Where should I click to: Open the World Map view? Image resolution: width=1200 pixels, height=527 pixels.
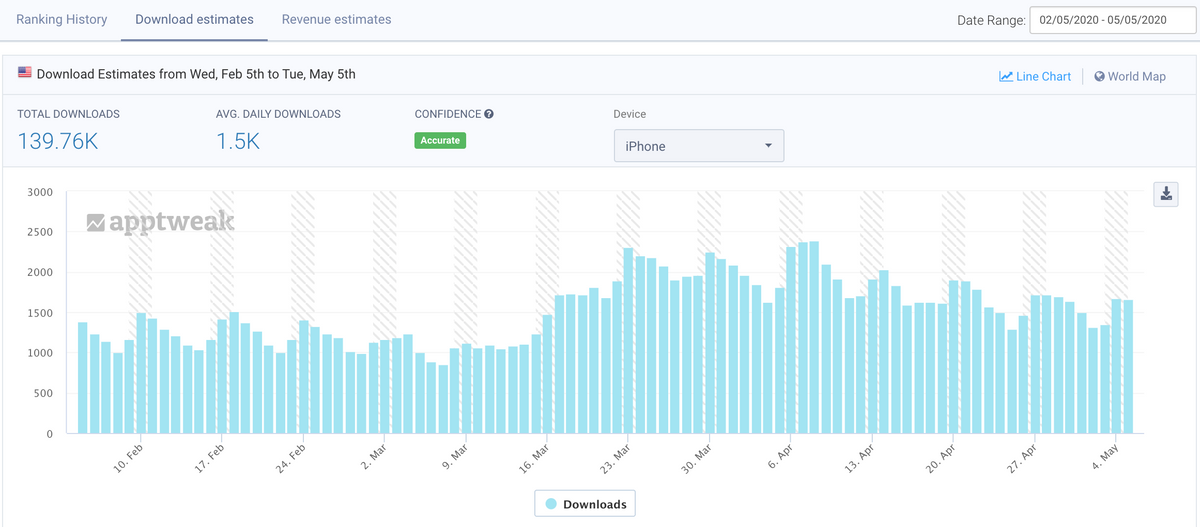click(1130, 76)
